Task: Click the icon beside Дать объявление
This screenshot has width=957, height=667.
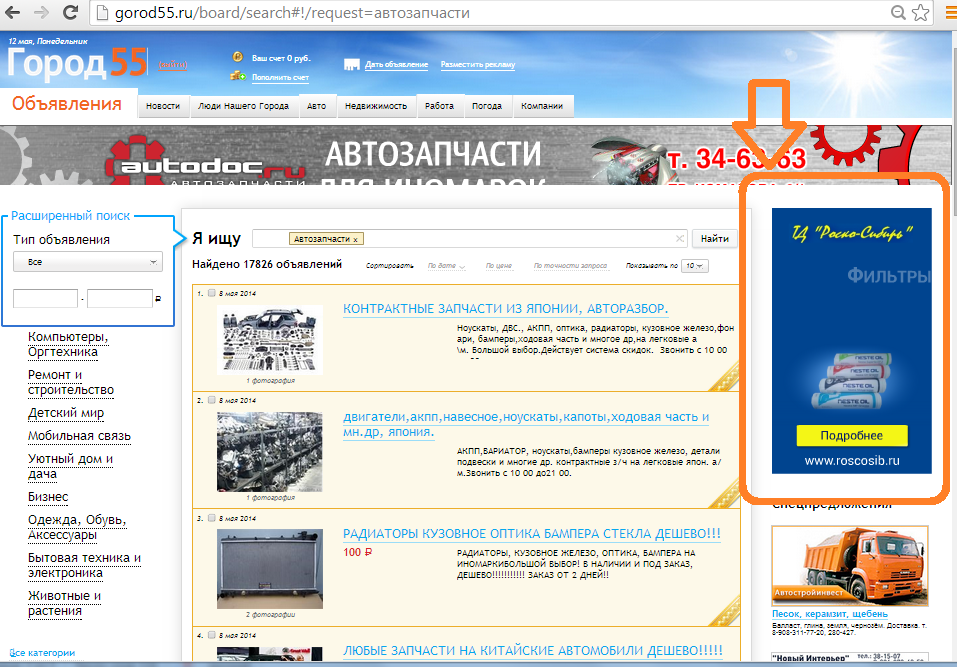Action: (352, 65)
